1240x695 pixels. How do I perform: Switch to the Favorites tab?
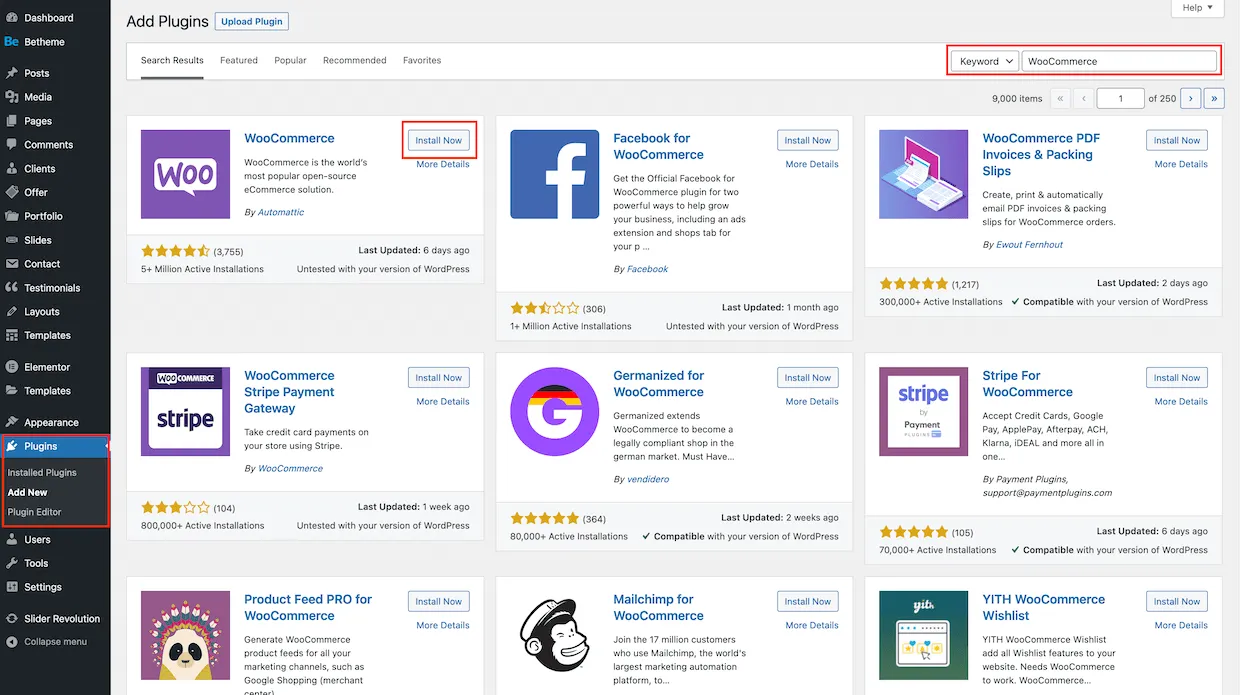point(422,61)
